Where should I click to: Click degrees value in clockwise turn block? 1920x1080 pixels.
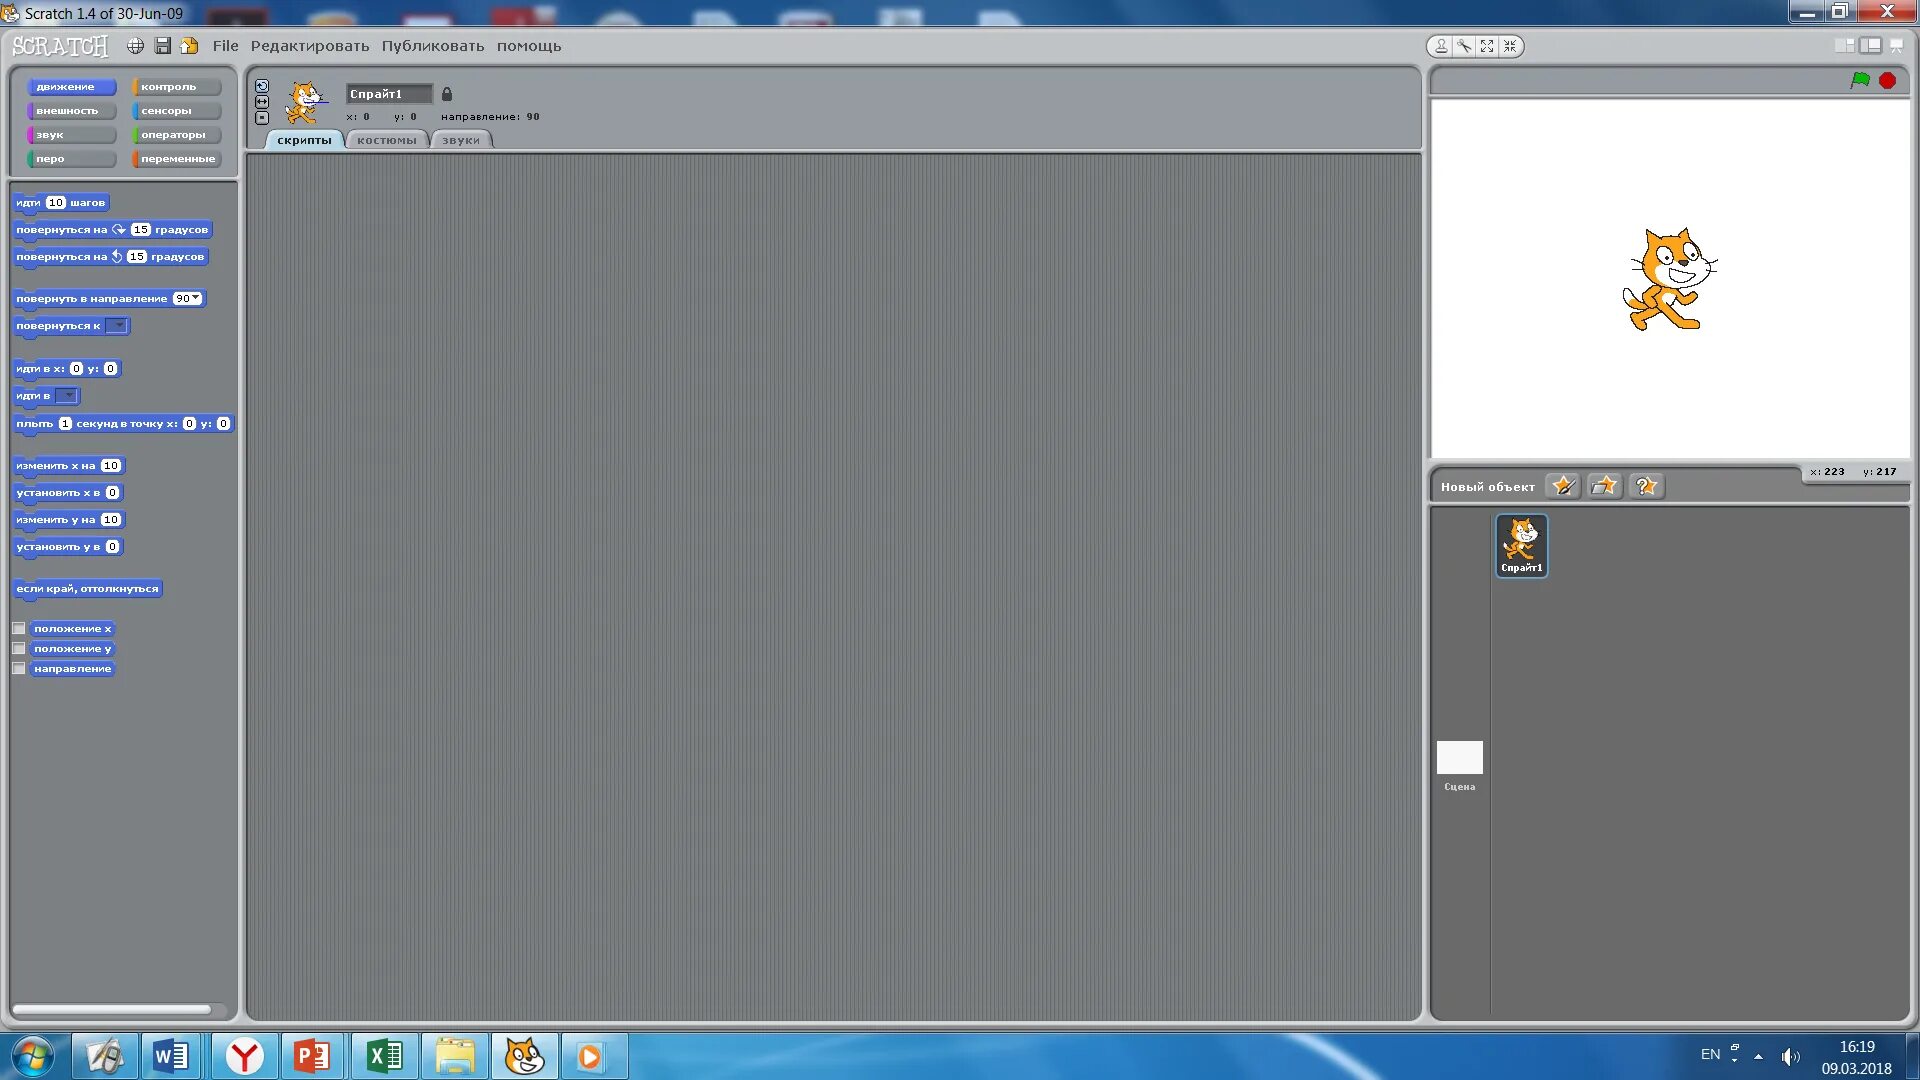click(140, 230)
